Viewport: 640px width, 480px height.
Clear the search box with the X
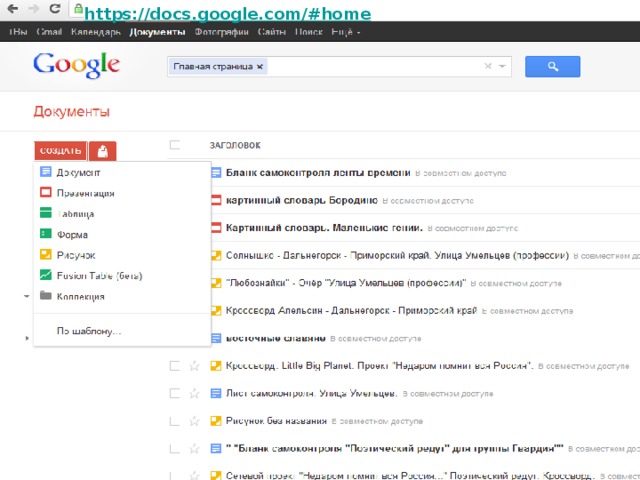click(x=488, y=66)
